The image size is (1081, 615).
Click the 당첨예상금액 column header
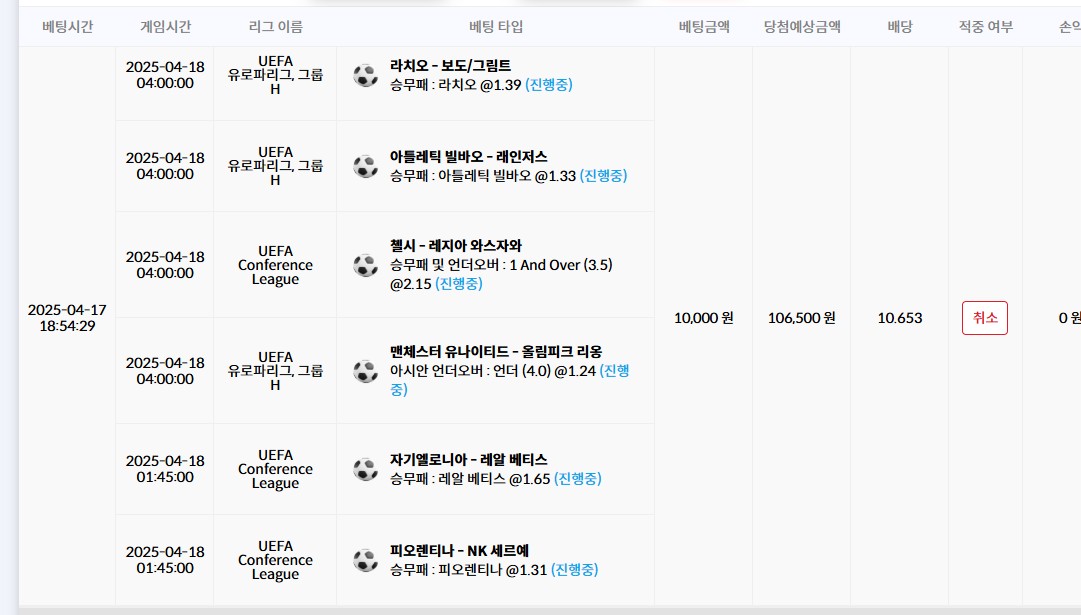pos(802,27)
